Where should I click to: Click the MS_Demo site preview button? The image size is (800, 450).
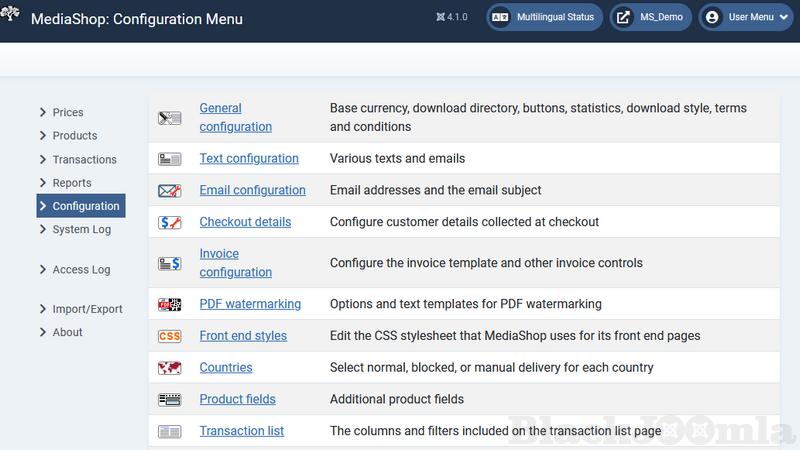click(x=651, y=17)
